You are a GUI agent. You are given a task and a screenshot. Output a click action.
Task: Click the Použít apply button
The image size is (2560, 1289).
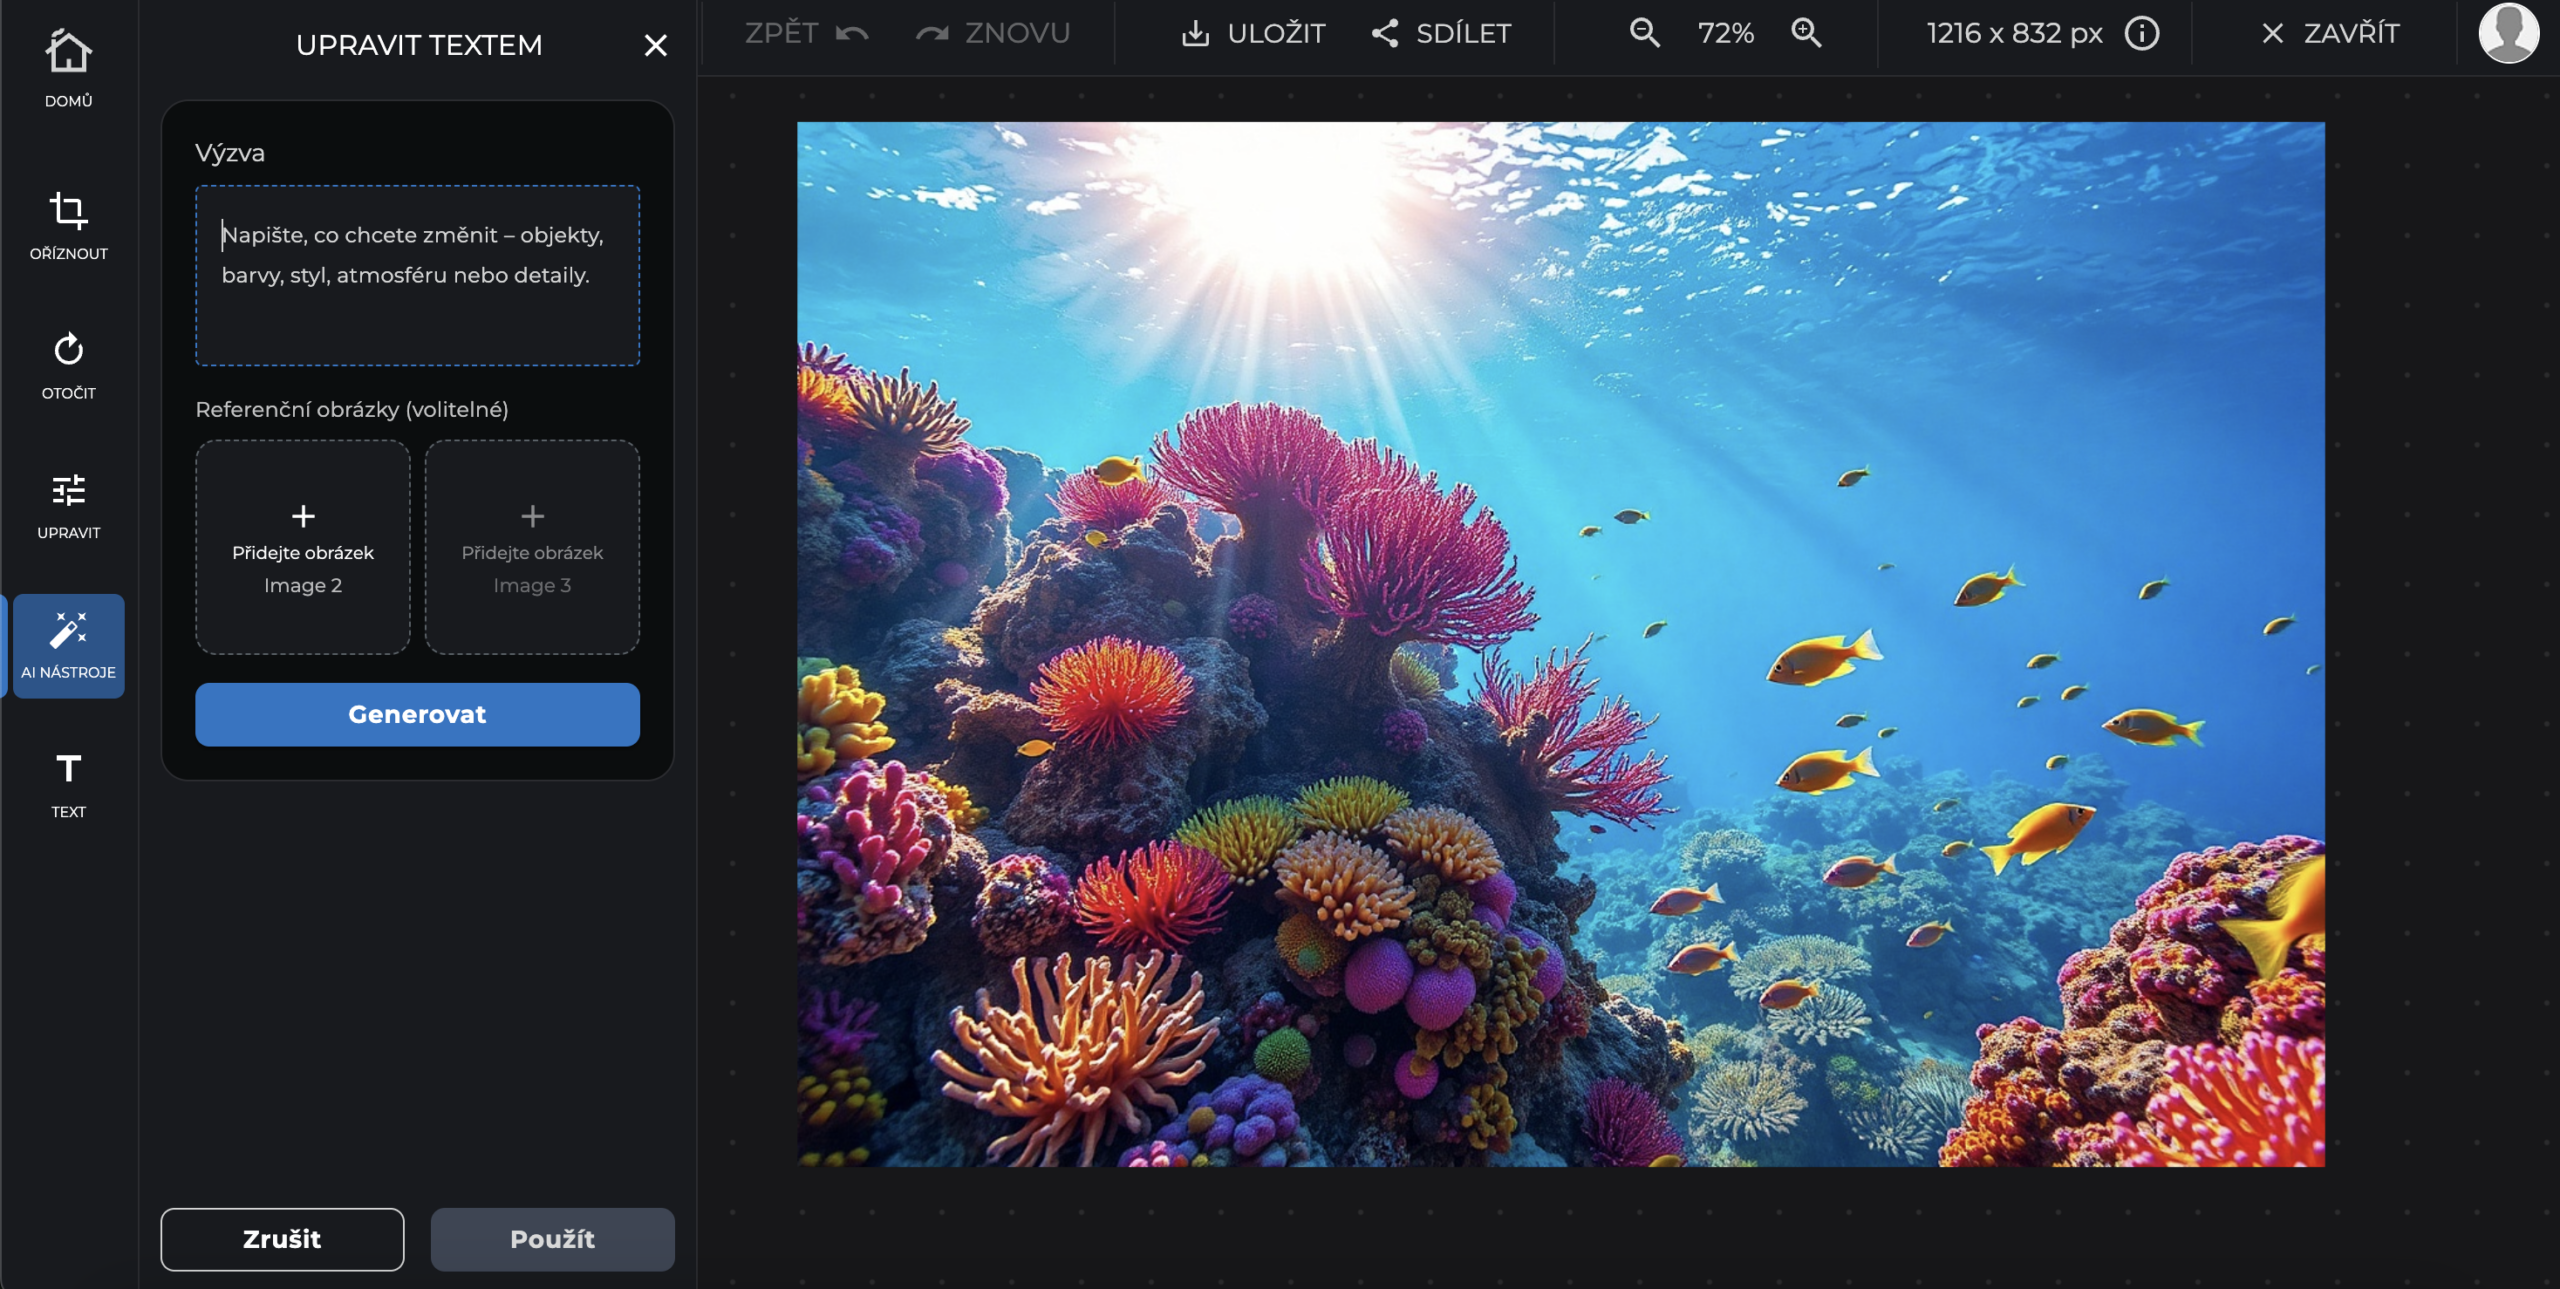(552, 1239)
